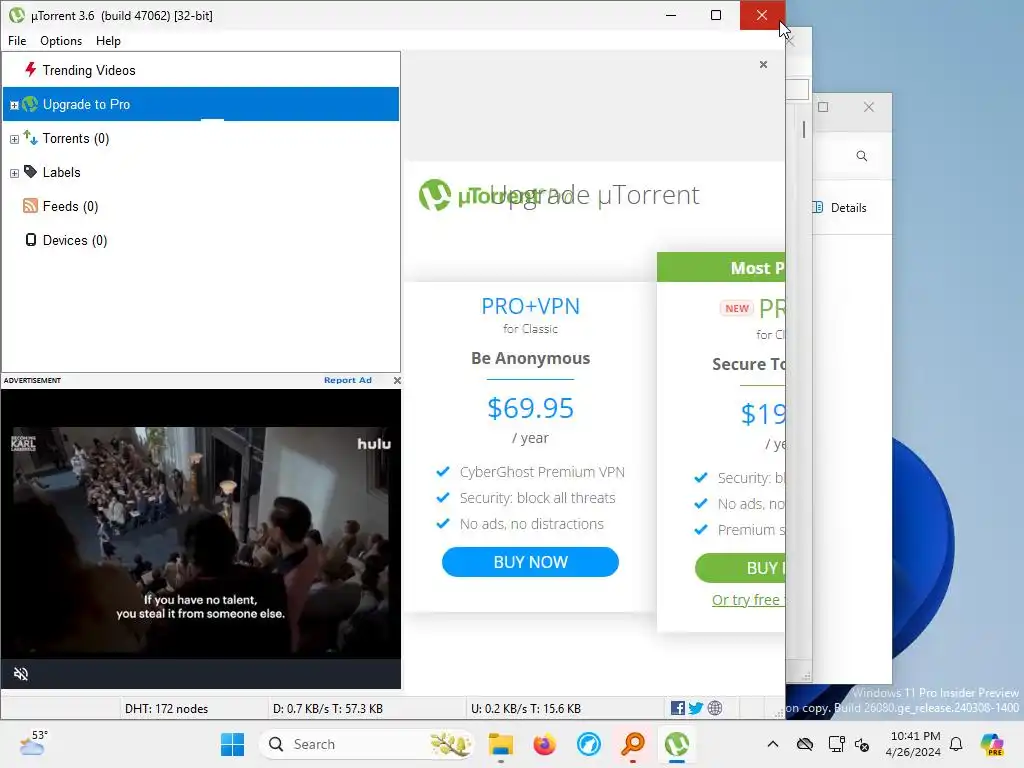Click the muted volume tray icon
Screen dimensions: 1024x768
862,744
